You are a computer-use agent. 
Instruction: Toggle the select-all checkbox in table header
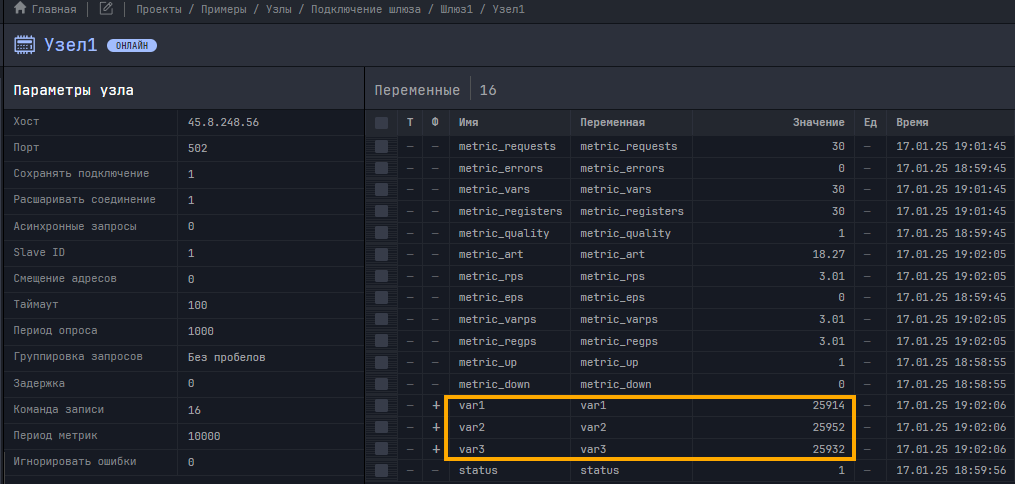[x=381, y=123]
